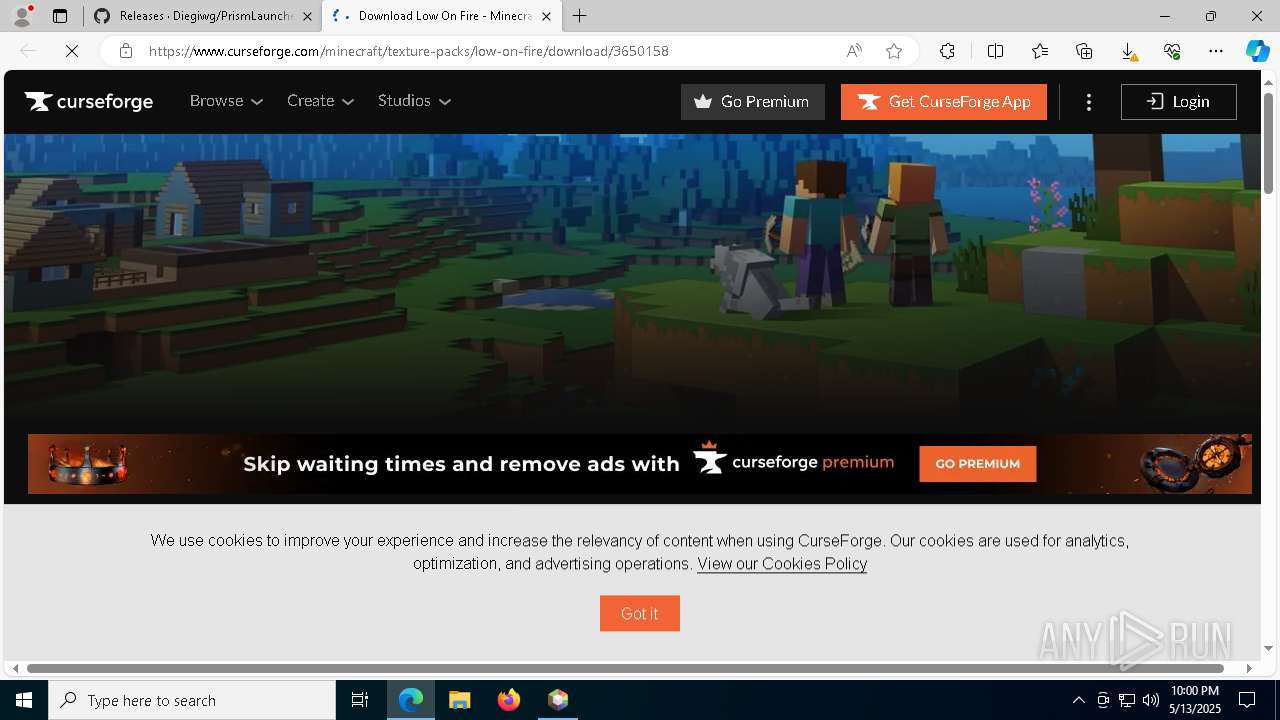Screen dimensions: 1280x720
Task: Open the Favorites list icon
Action: 1040,51
